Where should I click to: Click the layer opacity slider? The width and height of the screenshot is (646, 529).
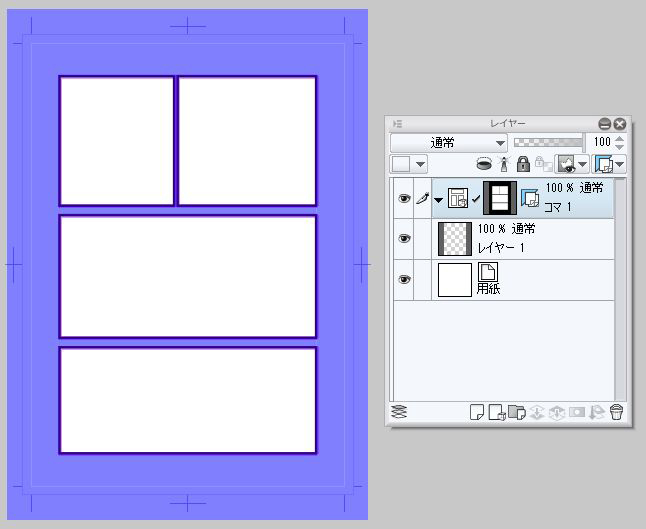pos(548,143)
